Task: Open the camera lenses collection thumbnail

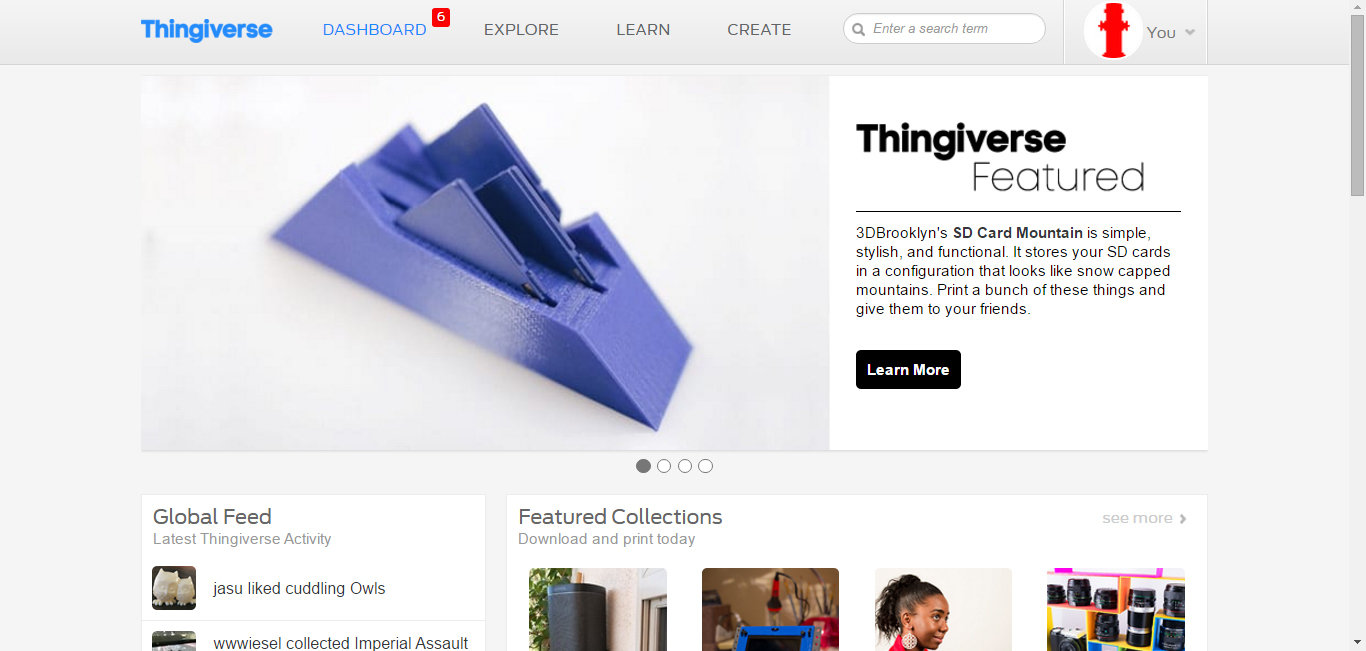Action: [x=1116, y=610]
